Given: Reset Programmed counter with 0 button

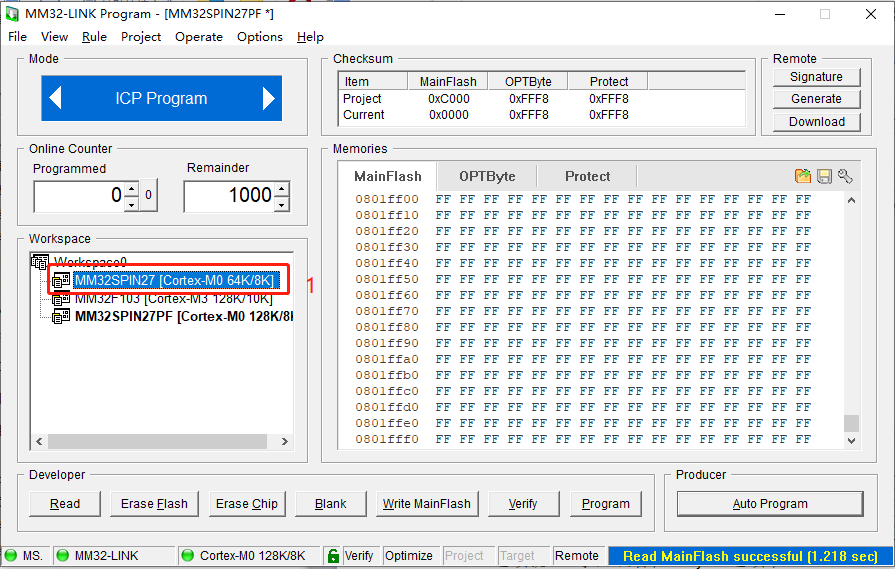Looking at the screenshot, I should click(x=148, y=195).
